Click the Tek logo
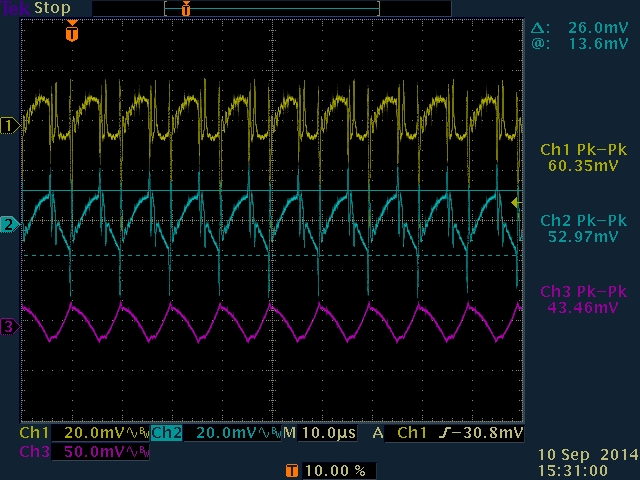The image size is (640, 480). point(15,8)
